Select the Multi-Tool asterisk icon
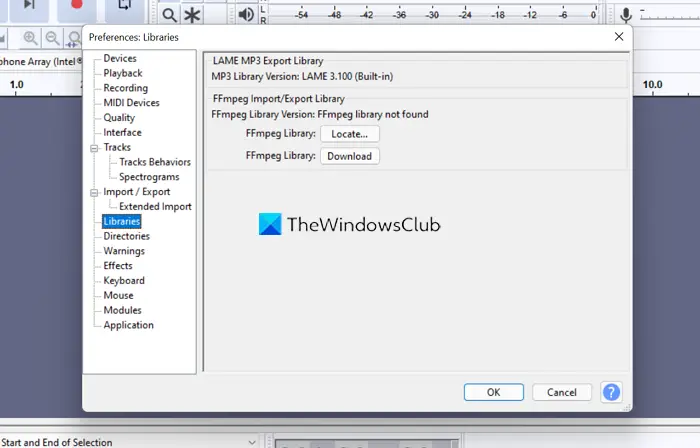The width and height of the screenshot is (700, 448). [x=192, y=15]
